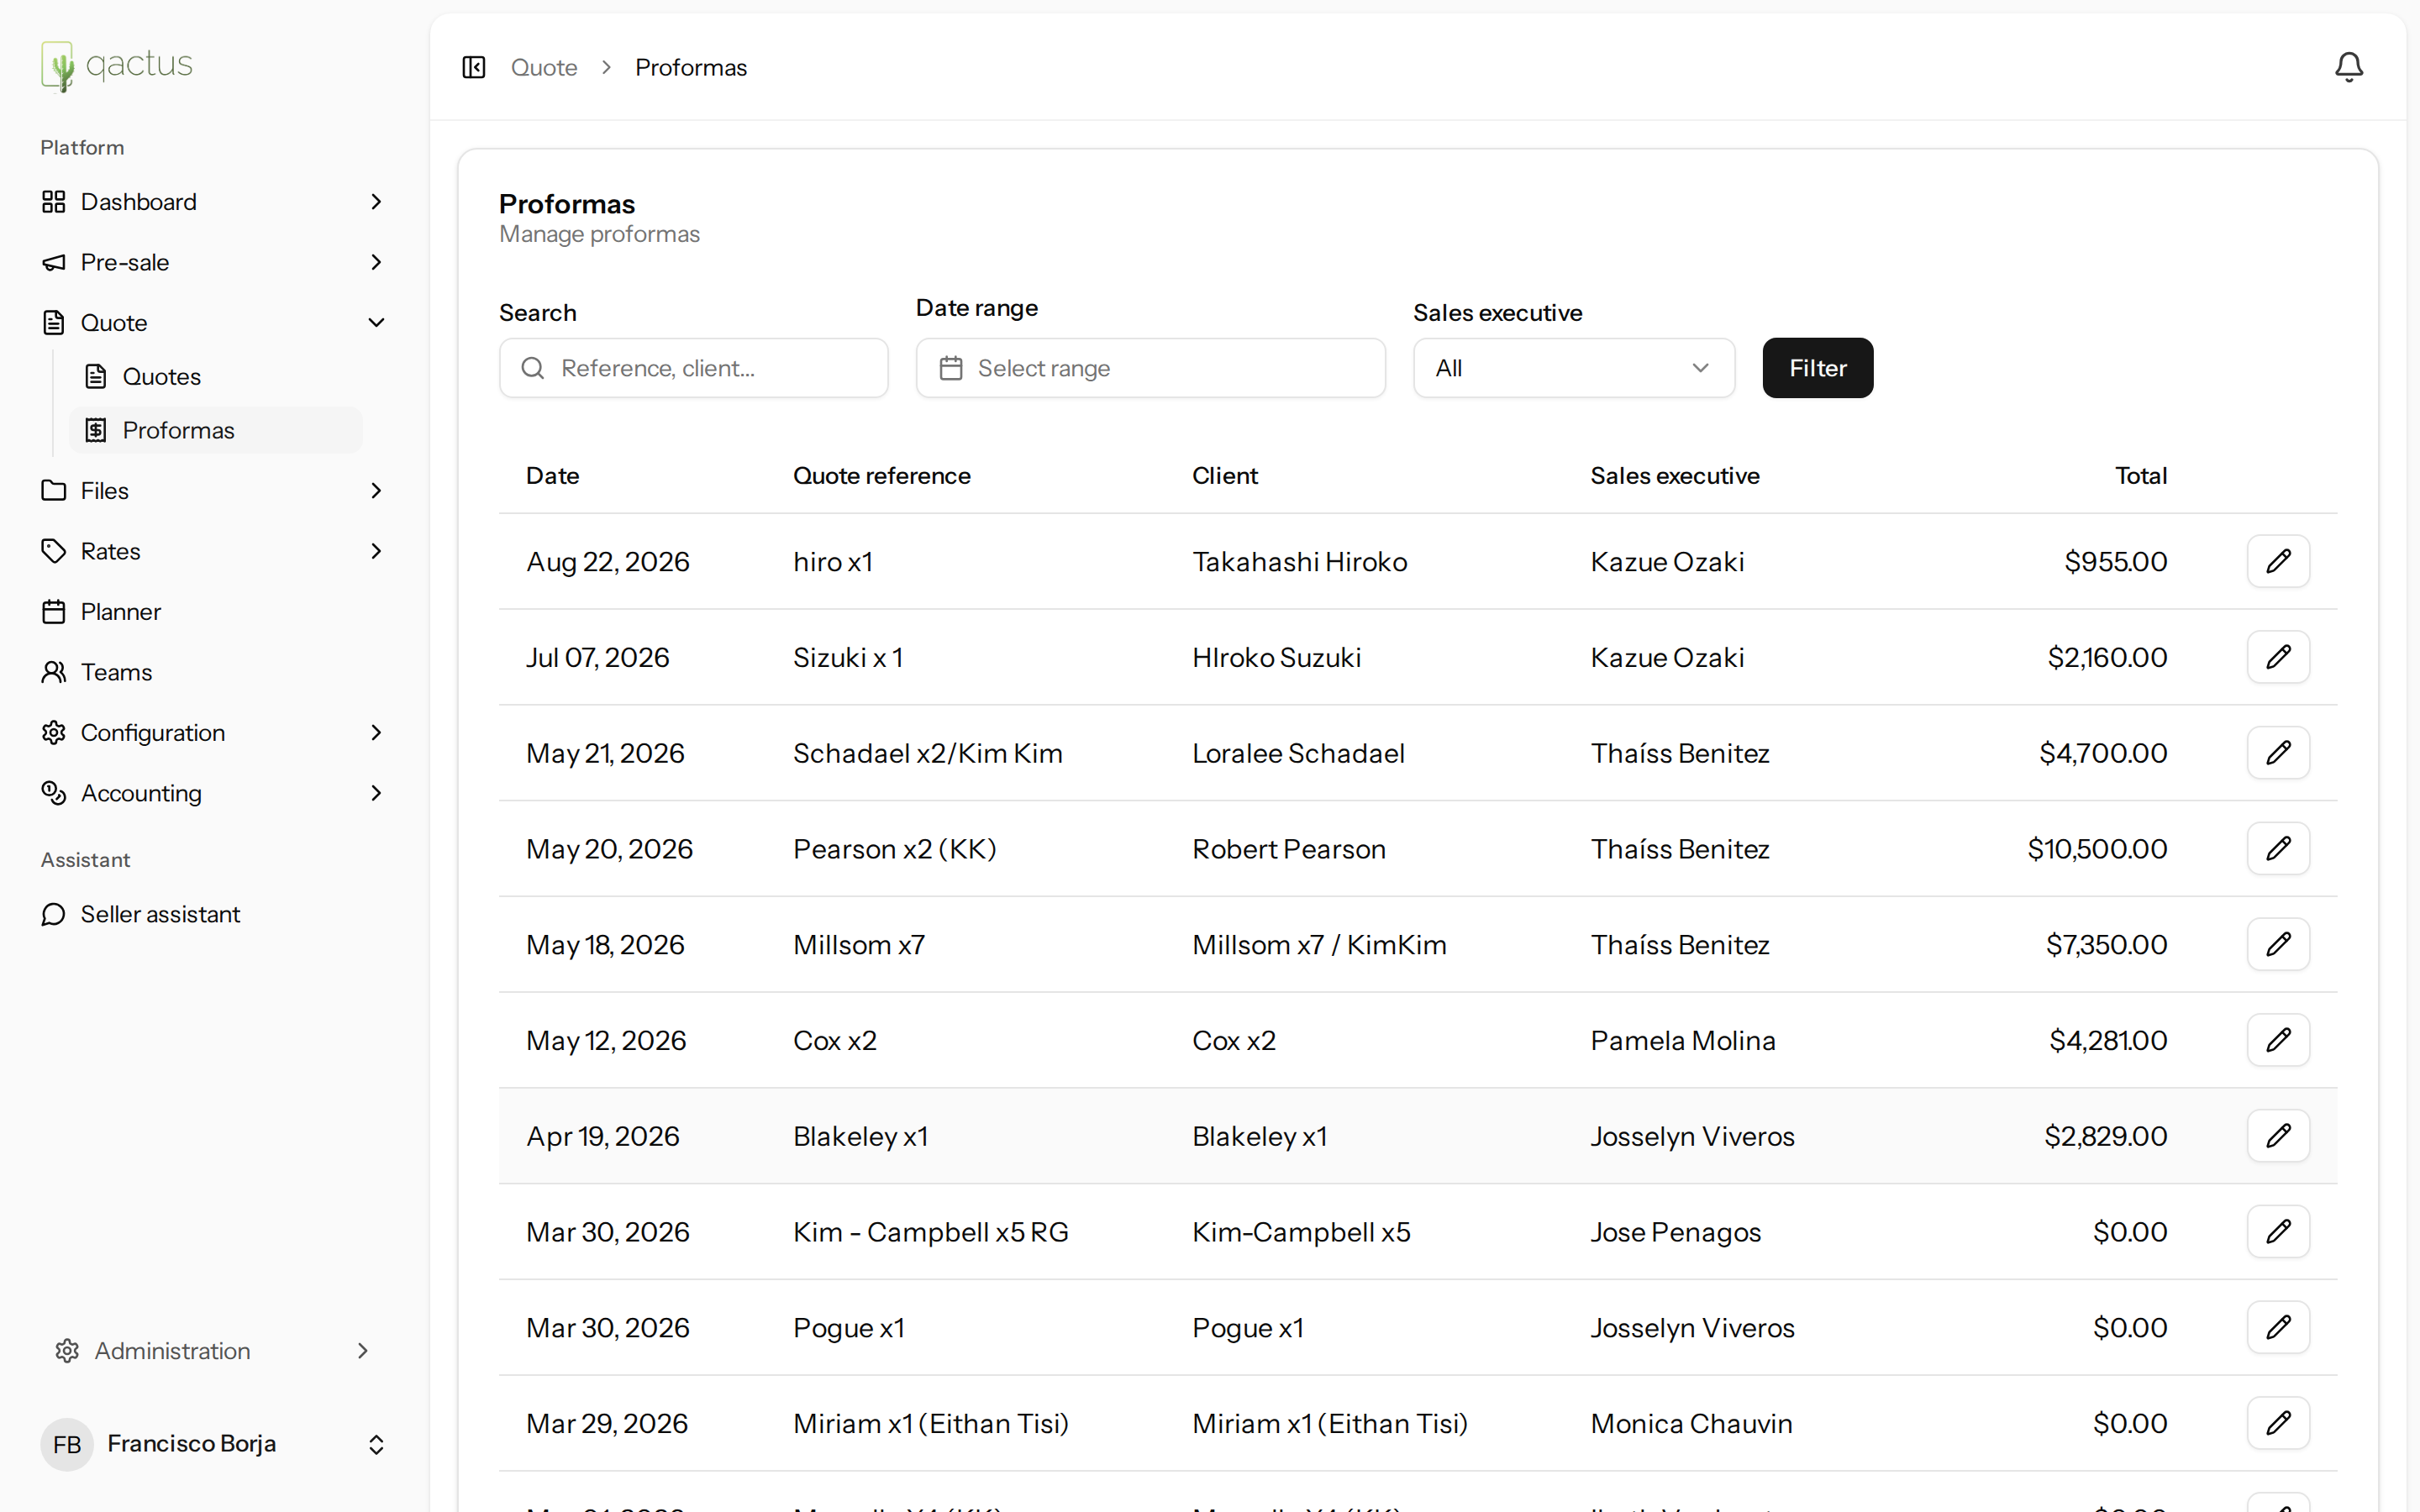
Task: Expand the Dashboard menu chevron
Action: tap(376, 202)
